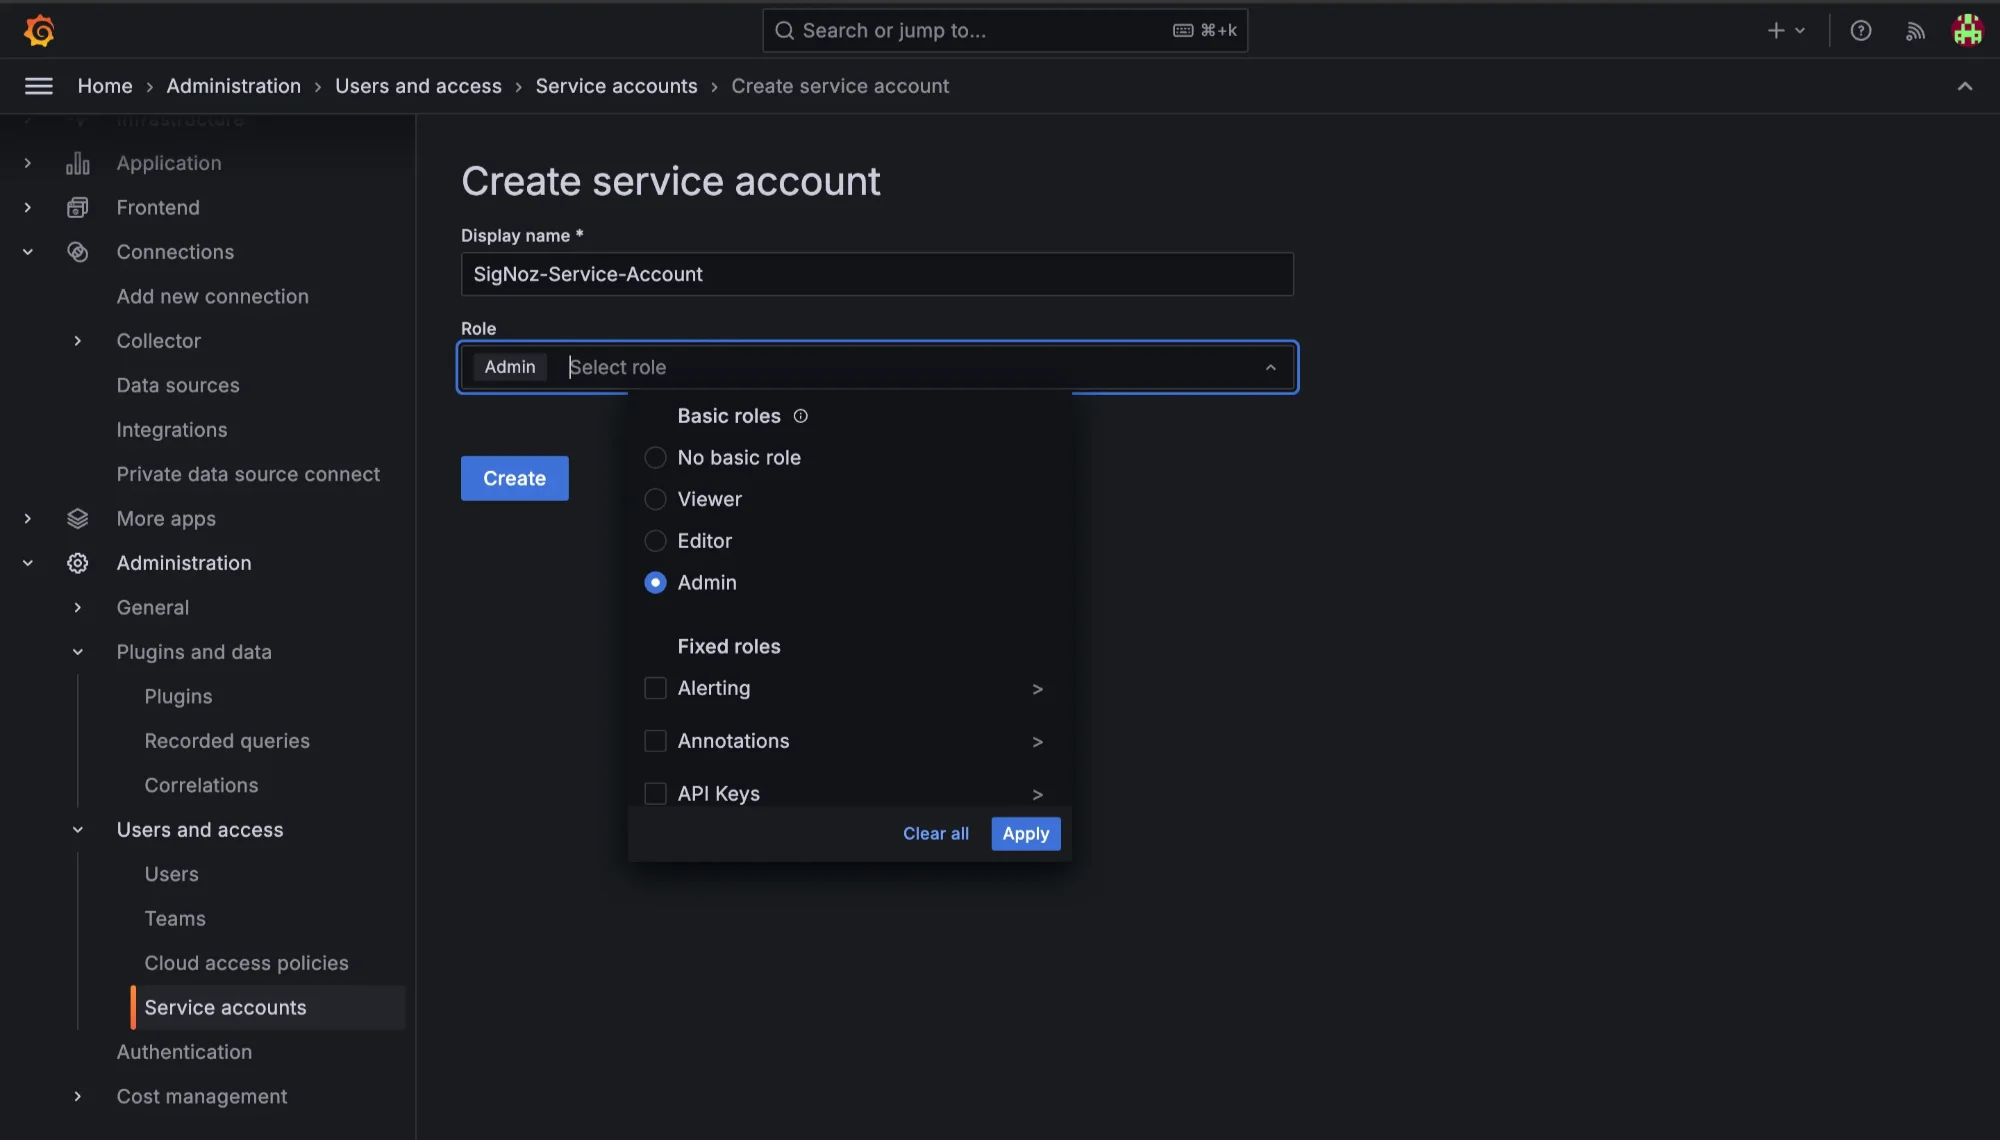Select the Viewer basic role

(655, 499)
